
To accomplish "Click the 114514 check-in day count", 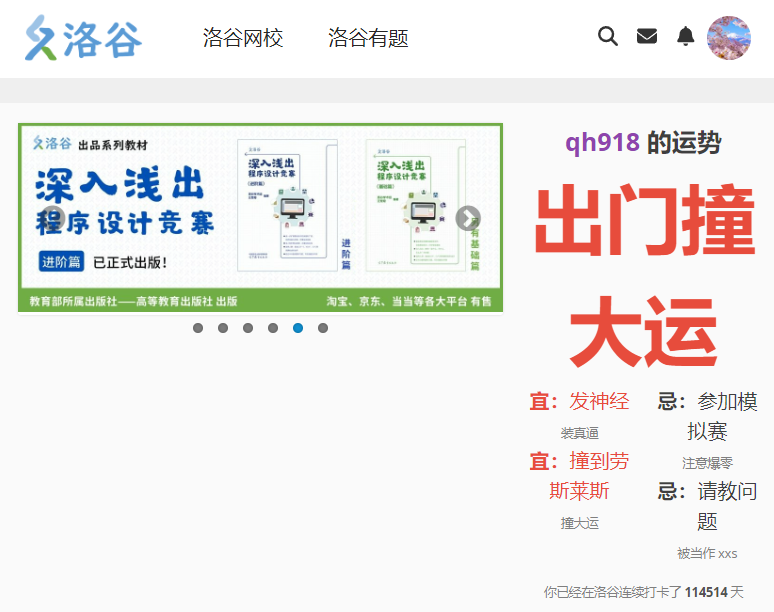I will click(x=706, y=592).
